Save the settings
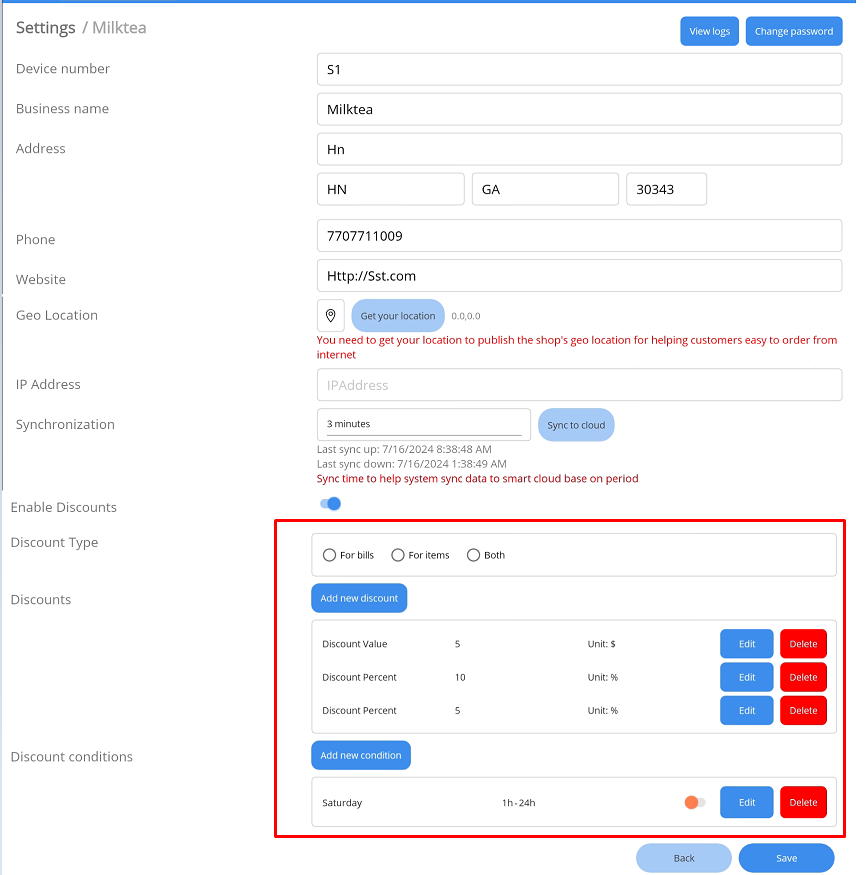The image size is (865, 875). (786, 858)
